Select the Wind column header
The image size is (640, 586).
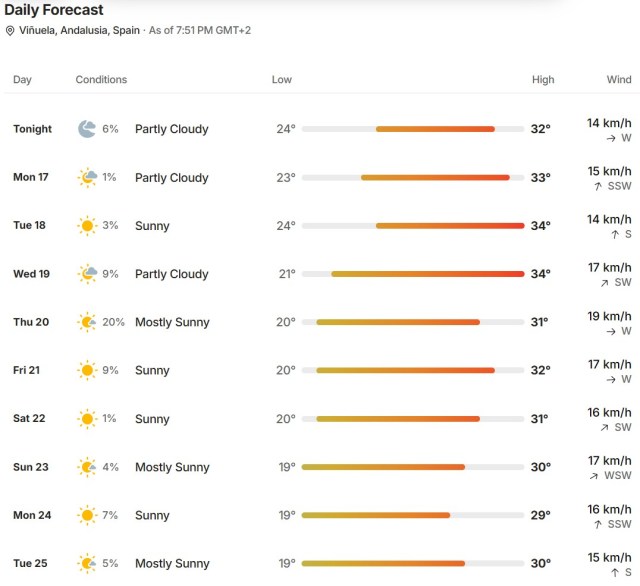tap(619, 80)
